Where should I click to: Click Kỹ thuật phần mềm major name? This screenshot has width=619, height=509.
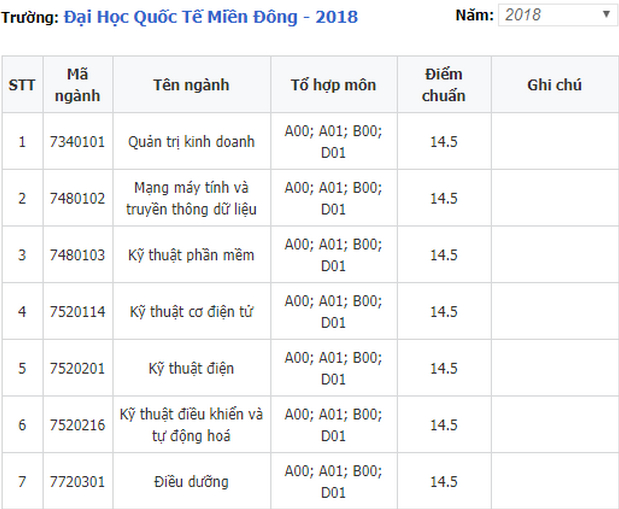(x=191, y=255)
